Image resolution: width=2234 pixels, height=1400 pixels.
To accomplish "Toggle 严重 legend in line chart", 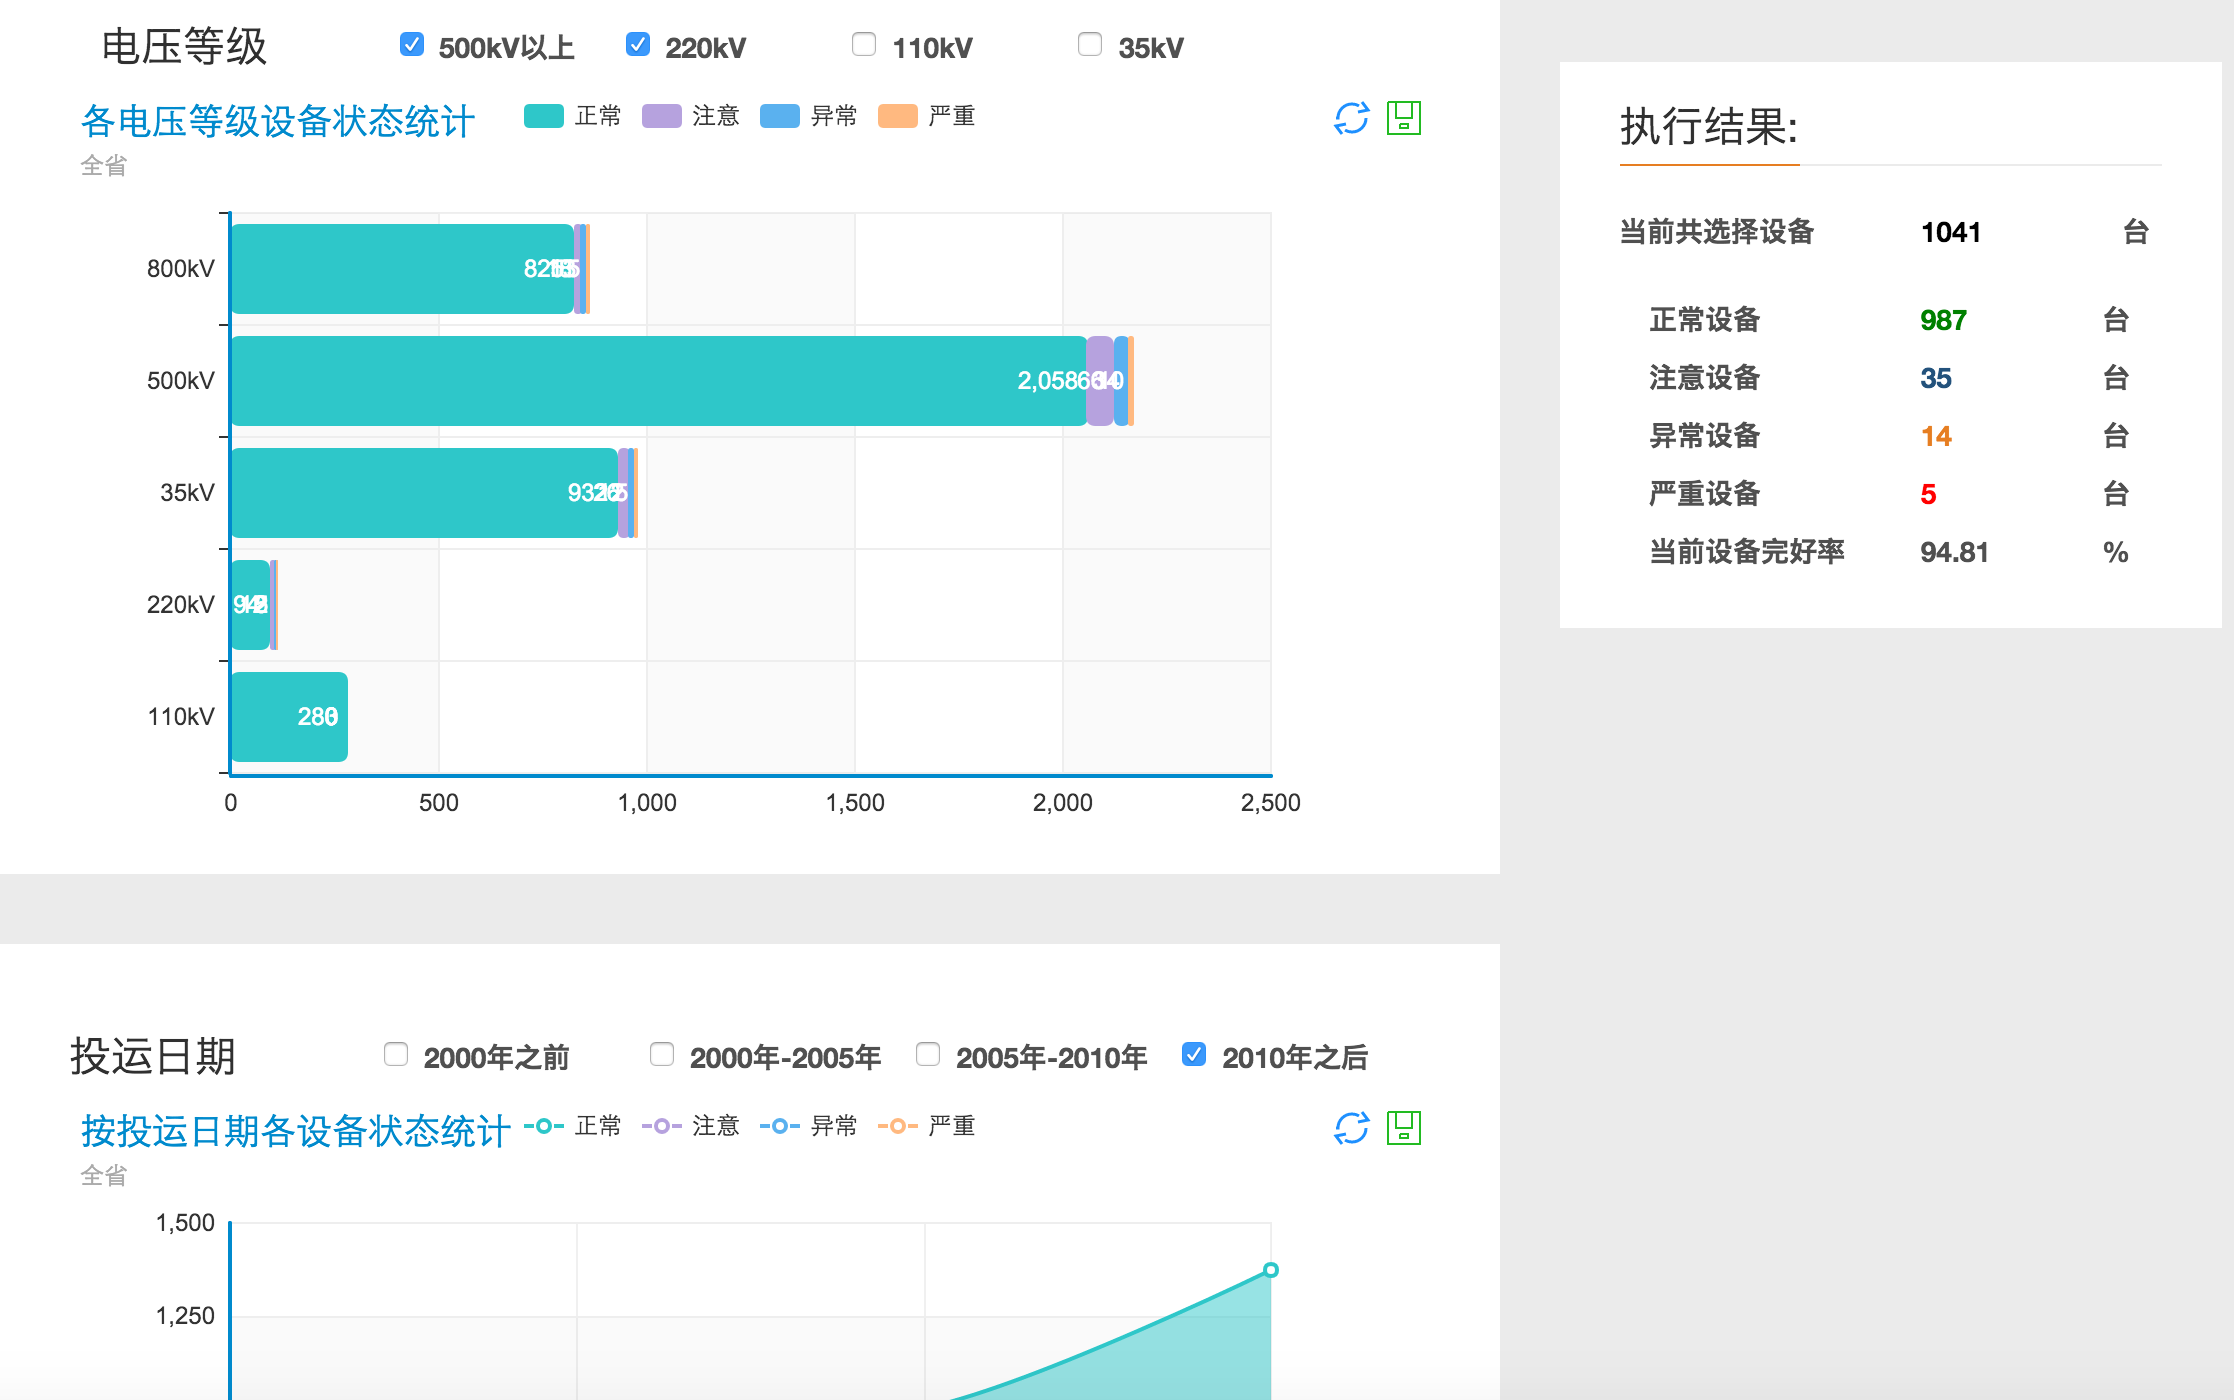I will tap(927, 1126).
